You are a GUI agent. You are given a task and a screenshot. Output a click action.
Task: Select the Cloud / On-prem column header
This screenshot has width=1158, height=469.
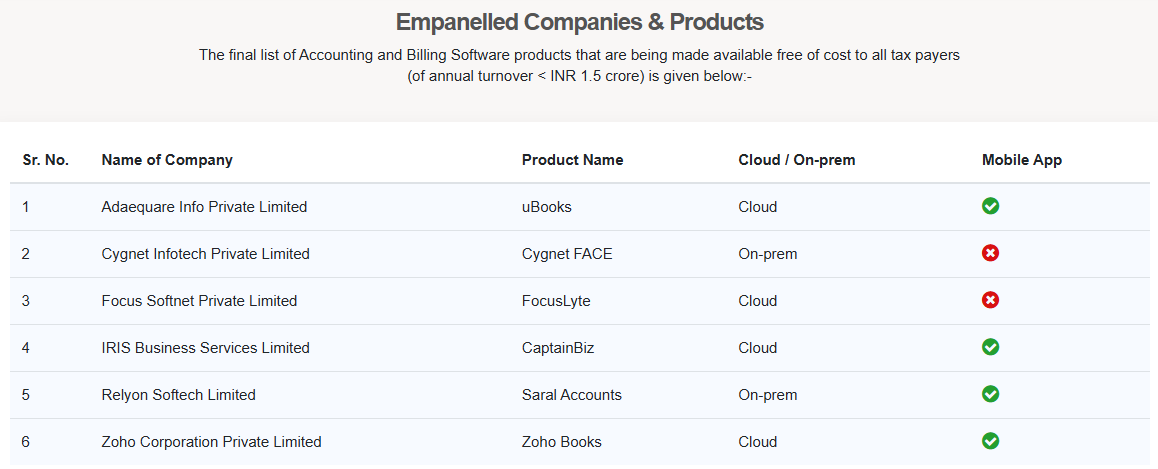[797, 160]
